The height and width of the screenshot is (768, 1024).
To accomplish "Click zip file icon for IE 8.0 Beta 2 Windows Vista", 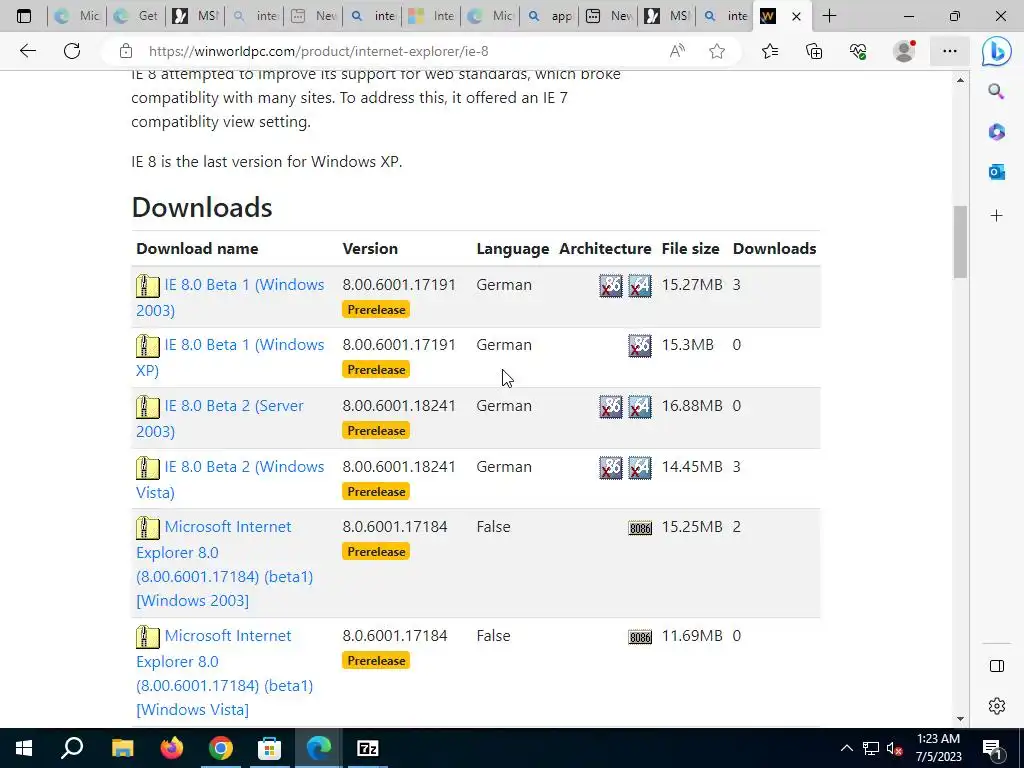I will tap(148, 468).
